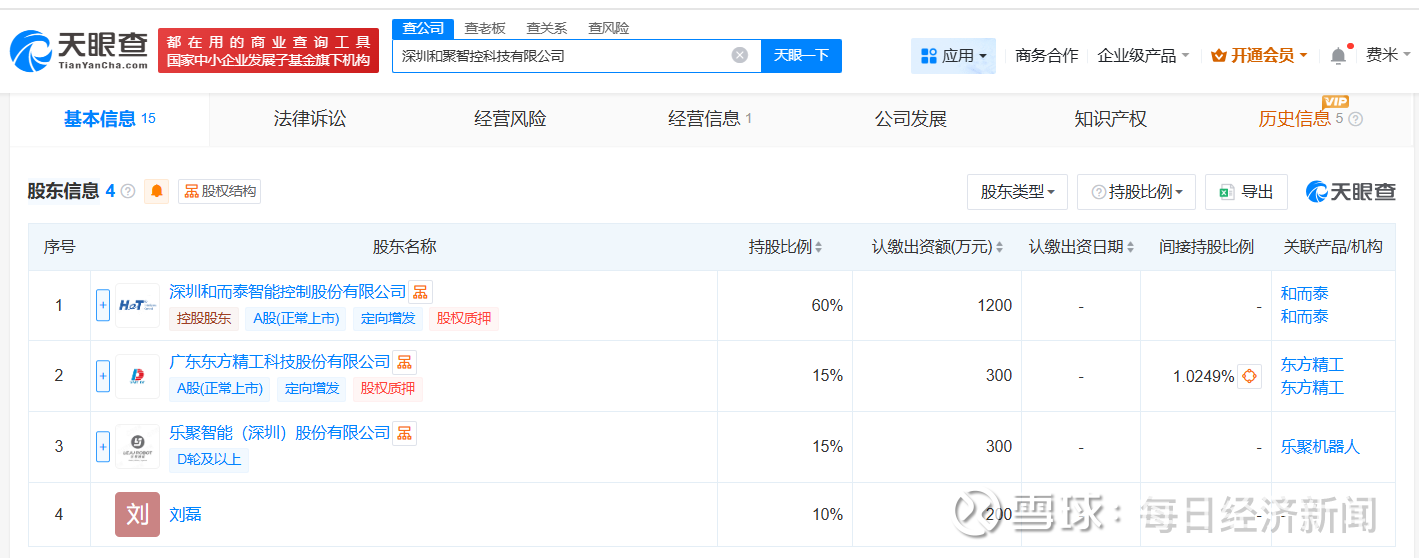Viewport: 1419px width, 558px height.
Task: Switch to the 查老板 search tab
Action: [x=485, y=28]
